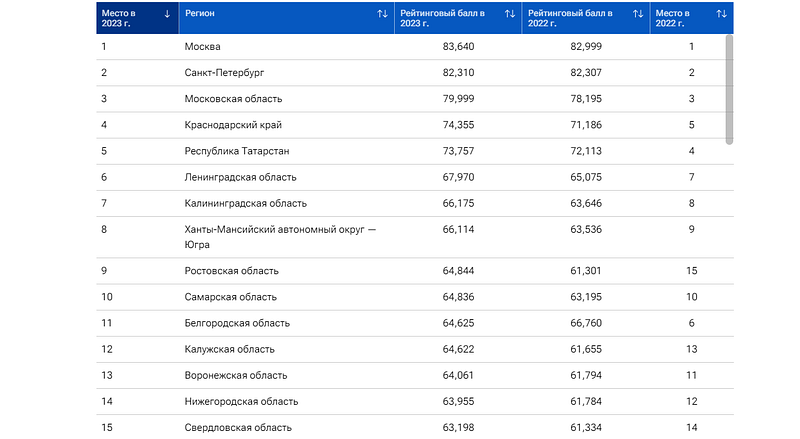
Task: Click the Краснодарский край row name
Action: click(233, 125)
